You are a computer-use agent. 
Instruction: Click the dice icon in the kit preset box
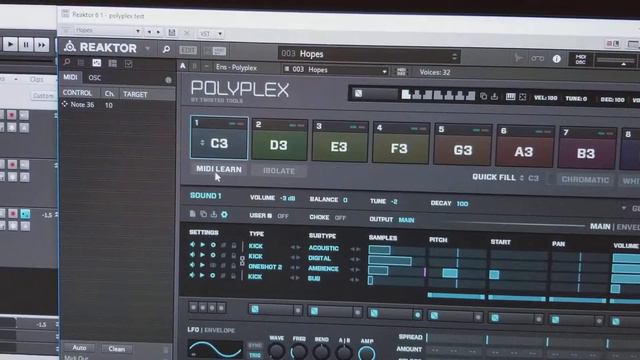coord(358,93)
